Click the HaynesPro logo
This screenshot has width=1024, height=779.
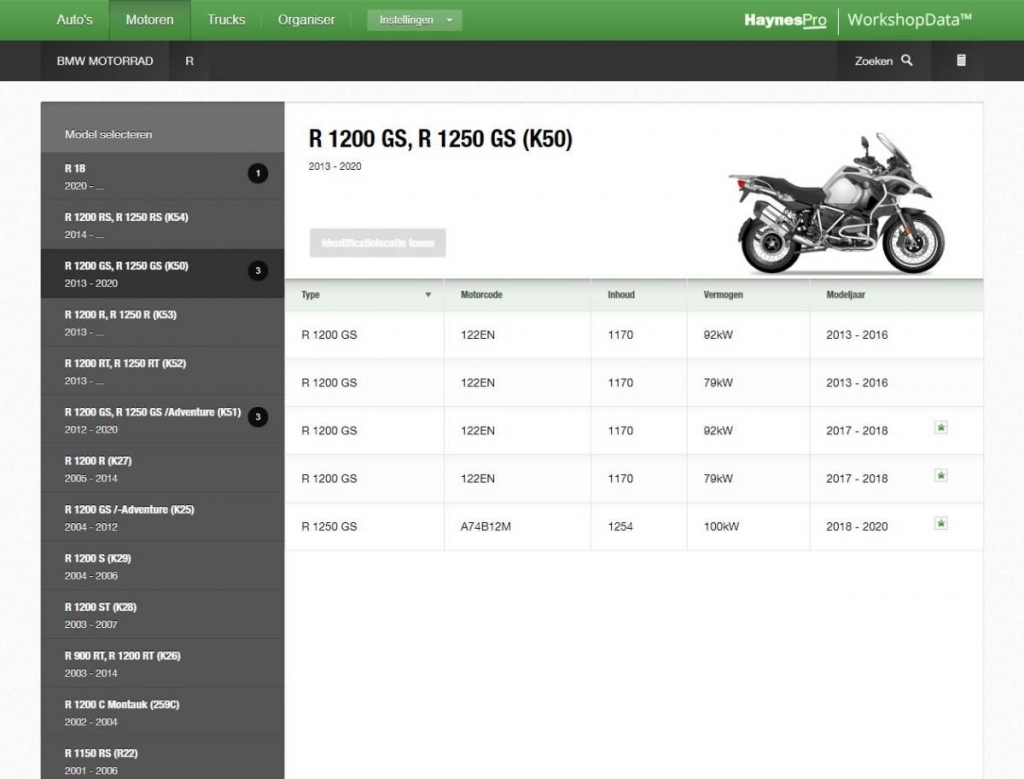tap(785, 20)
